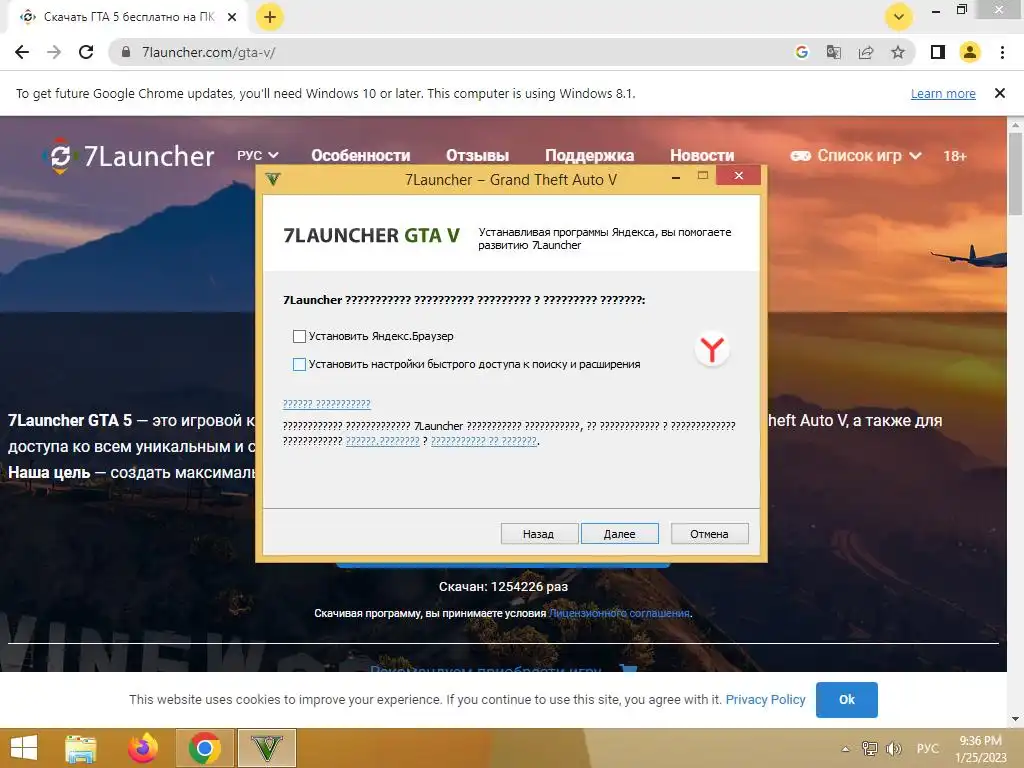Tick the quick access search settings checkbox
Viewport: 1024px width, 768px height.
[x=299, y=364]
